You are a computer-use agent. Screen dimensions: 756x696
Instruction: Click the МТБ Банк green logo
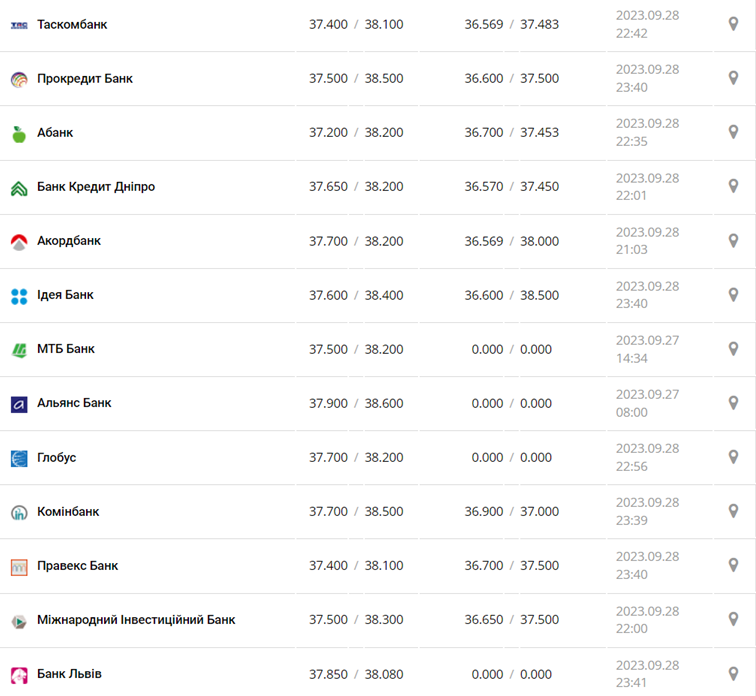(19, 350)
